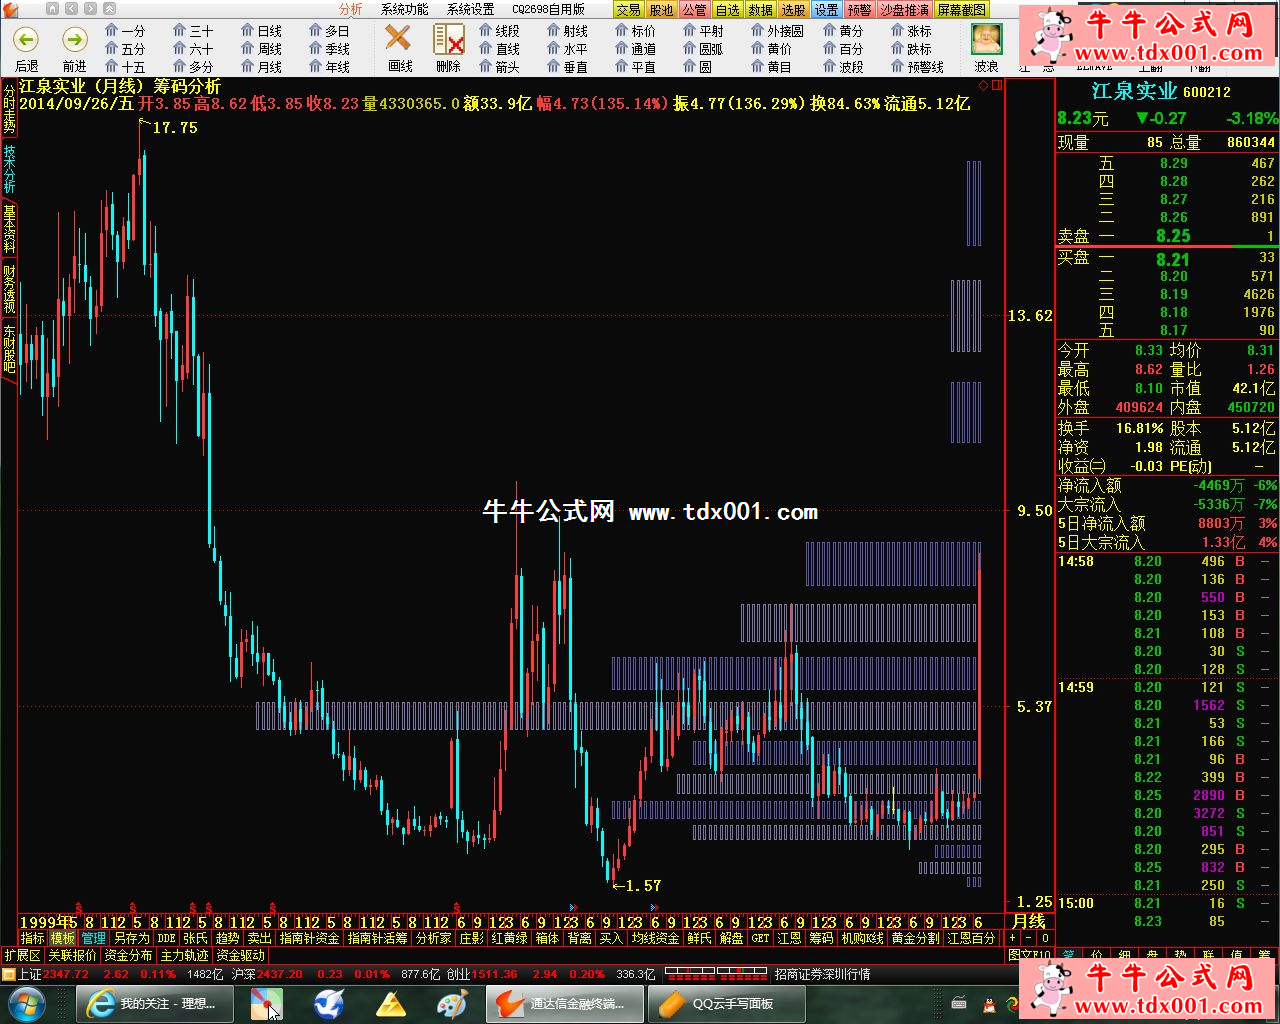The image size is (1280, 1024).
Task: Pick the 箭头 arrow drawing tool
Action: (x=499, y=67)
